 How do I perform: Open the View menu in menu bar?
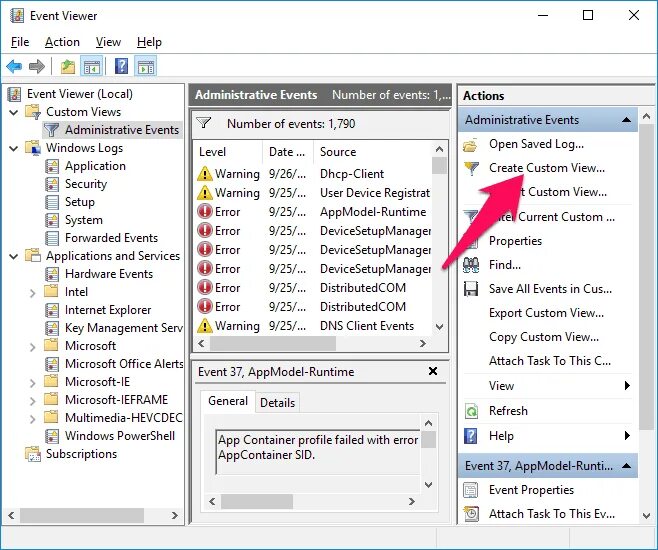point(108,42)
